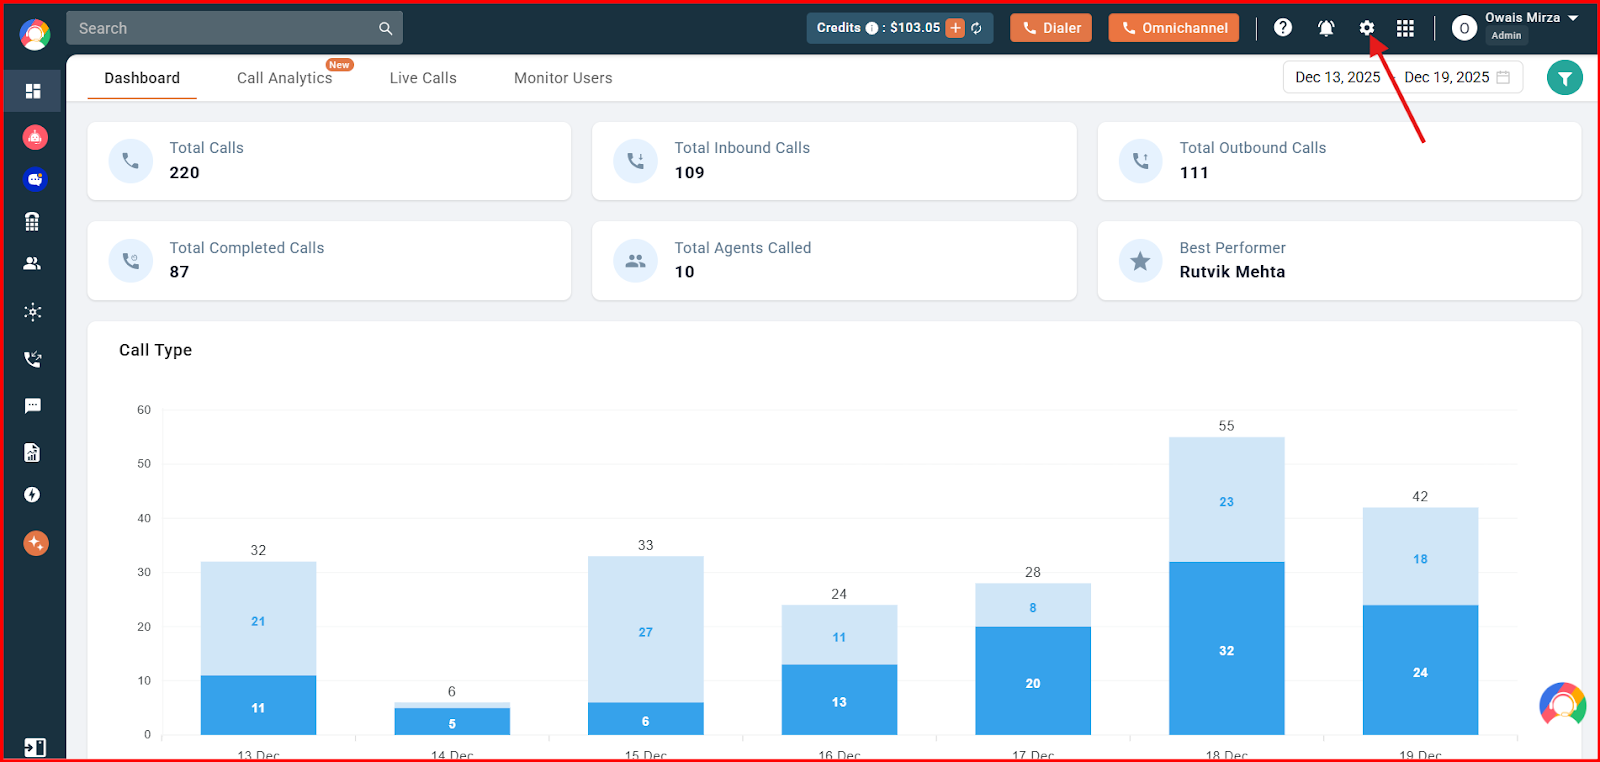Refresh the credits balance
This screenshot has width=1600, height=762.
976,28
